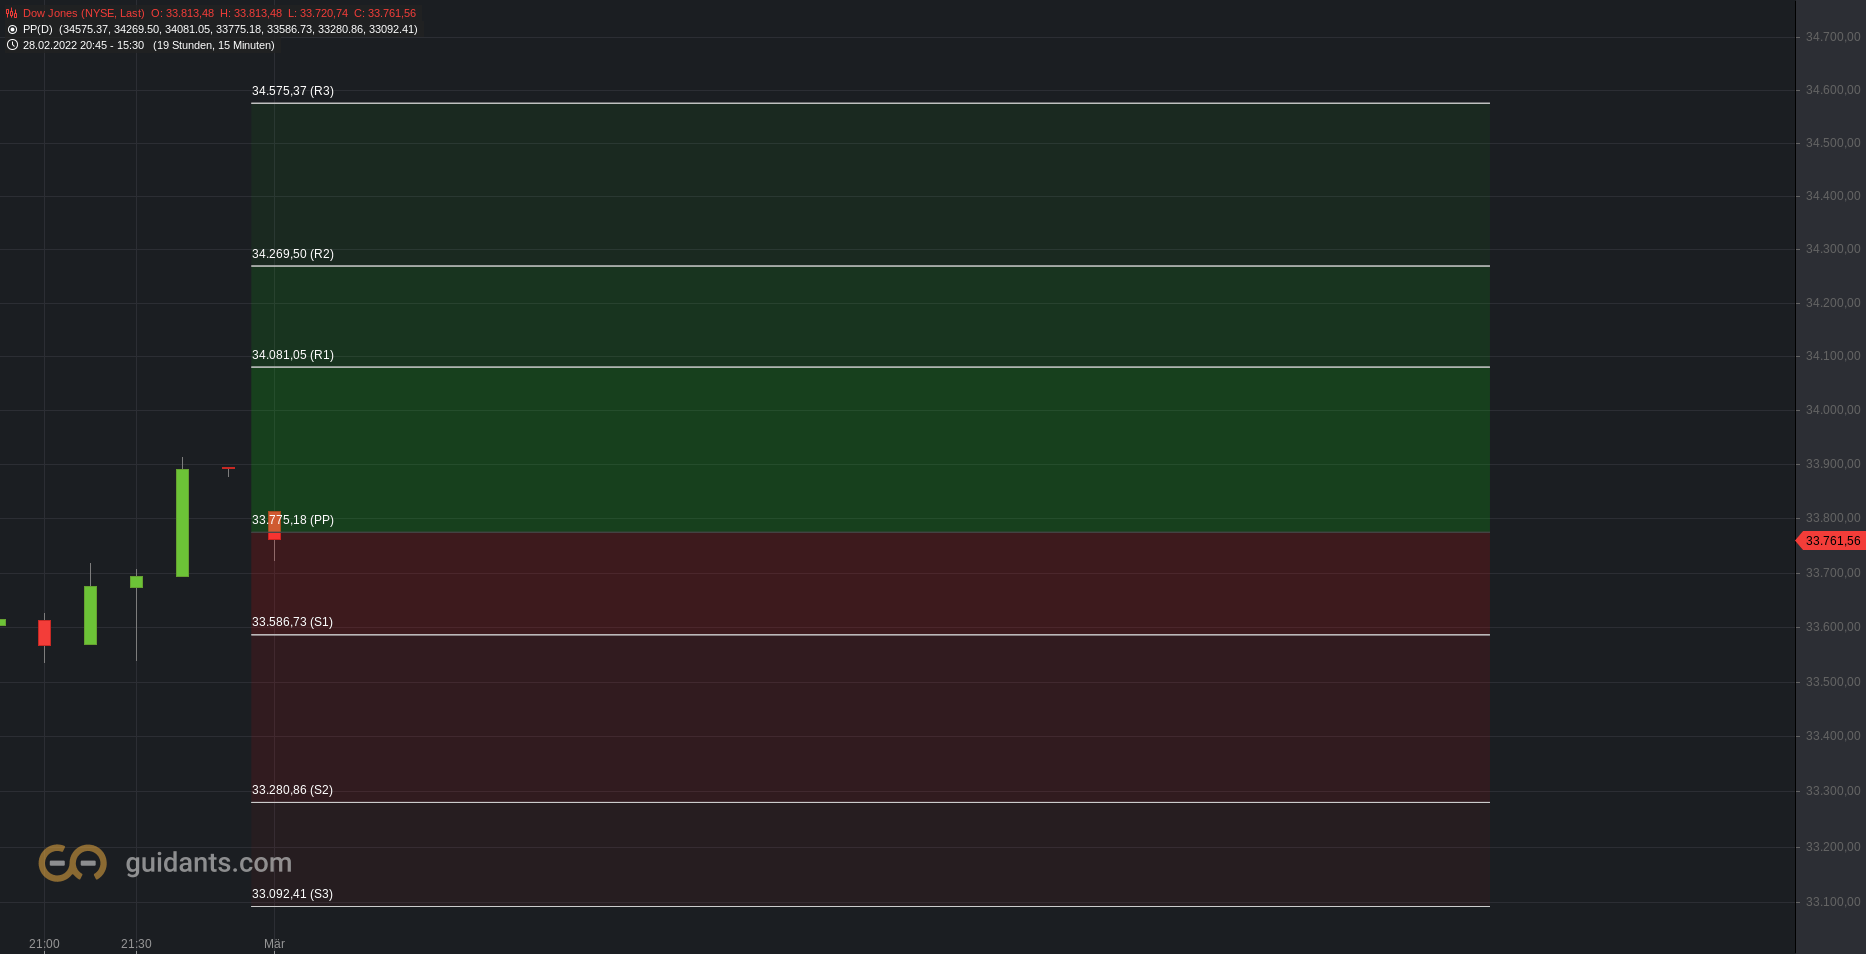Click the tall green candle after 21:30

pyautogui.click(x=182, y=522)
